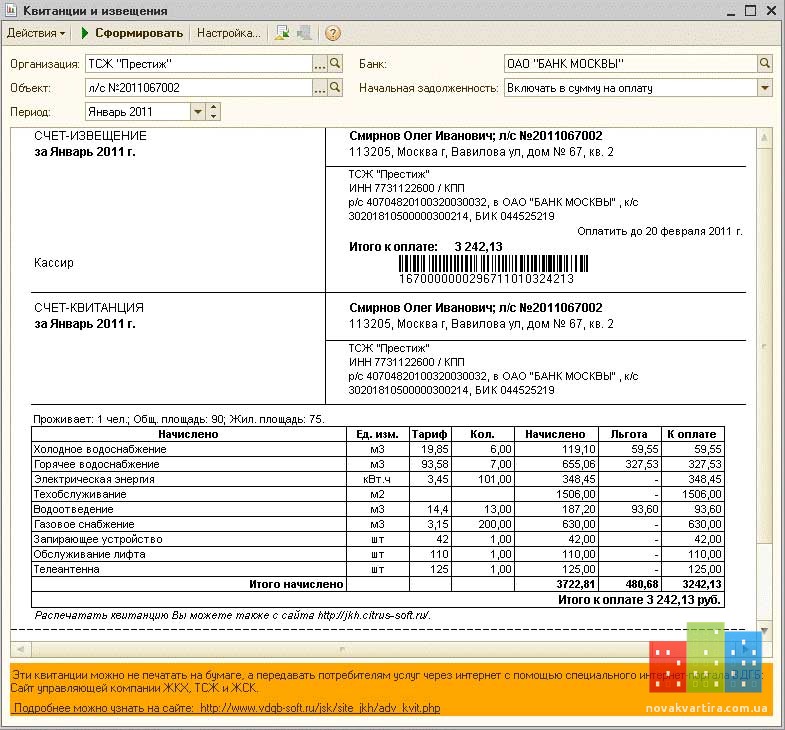Click the window icon in title bar
Viewport: 785px width, 730px height.
(x=11, y=10)
